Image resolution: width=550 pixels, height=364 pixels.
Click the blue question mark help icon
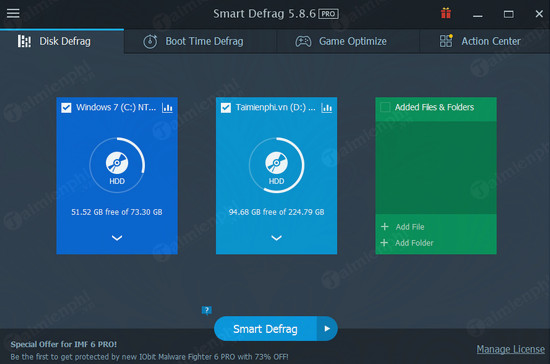(x=207, y=310)
